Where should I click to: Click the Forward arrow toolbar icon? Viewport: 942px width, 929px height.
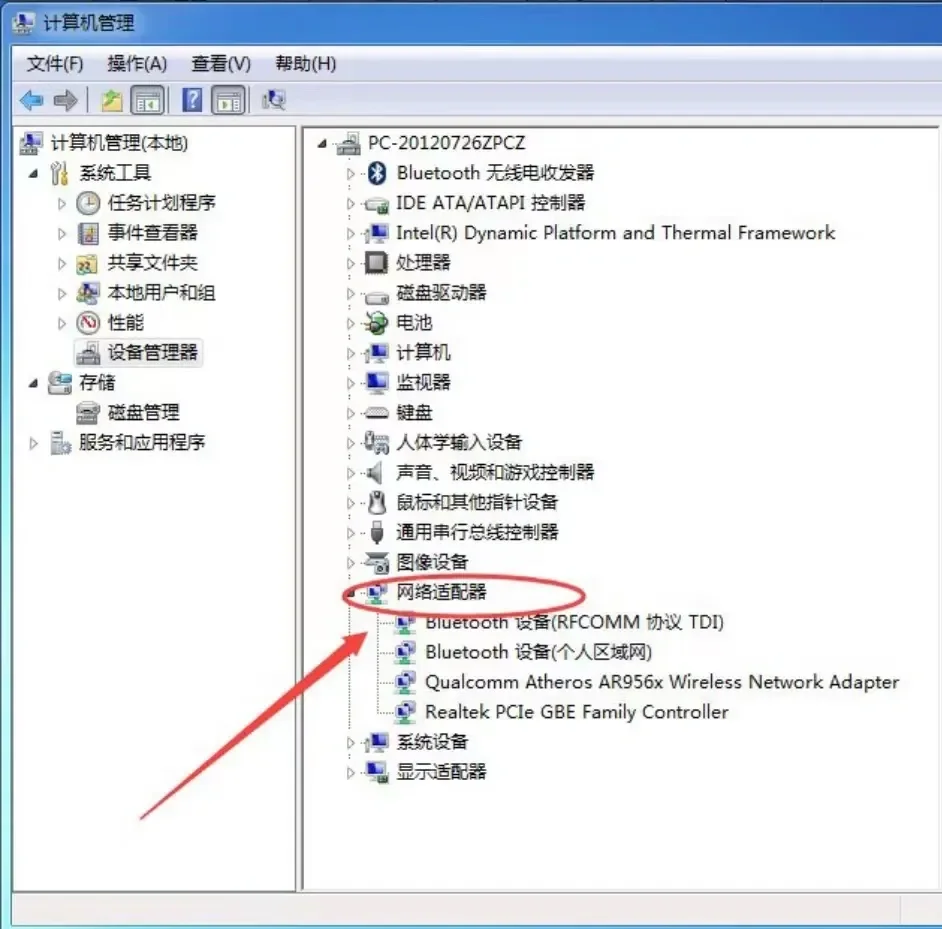[65, 100]
